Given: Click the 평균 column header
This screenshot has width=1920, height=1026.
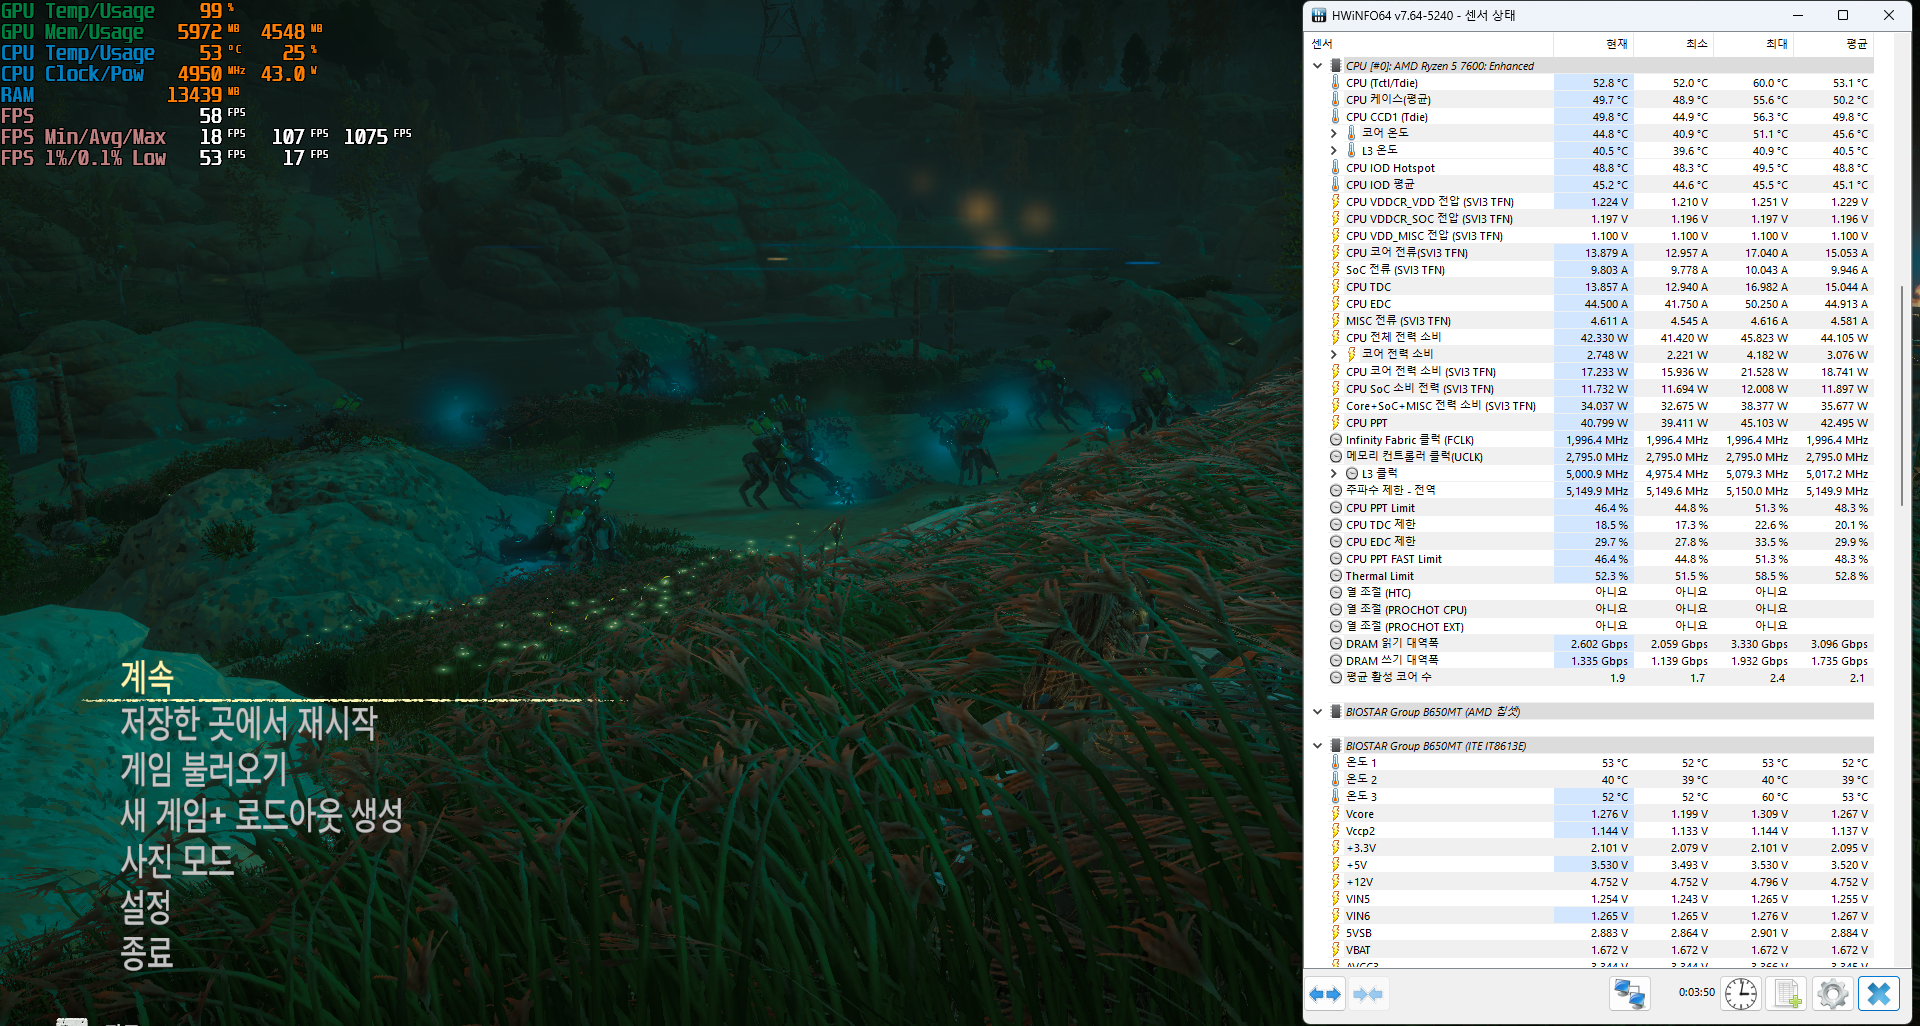Looking at the screenshot, I should [x=1833, y=44].
